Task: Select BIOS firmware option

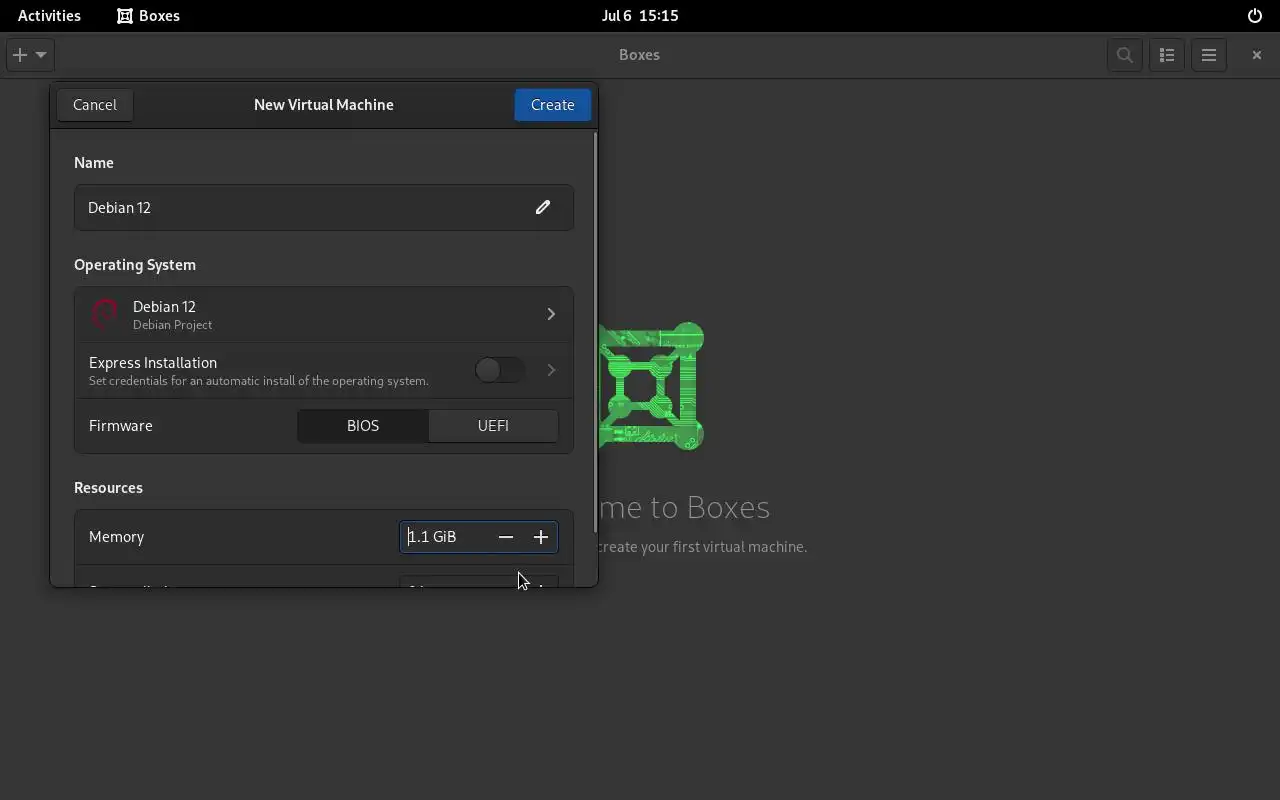Action: point(363,426)
